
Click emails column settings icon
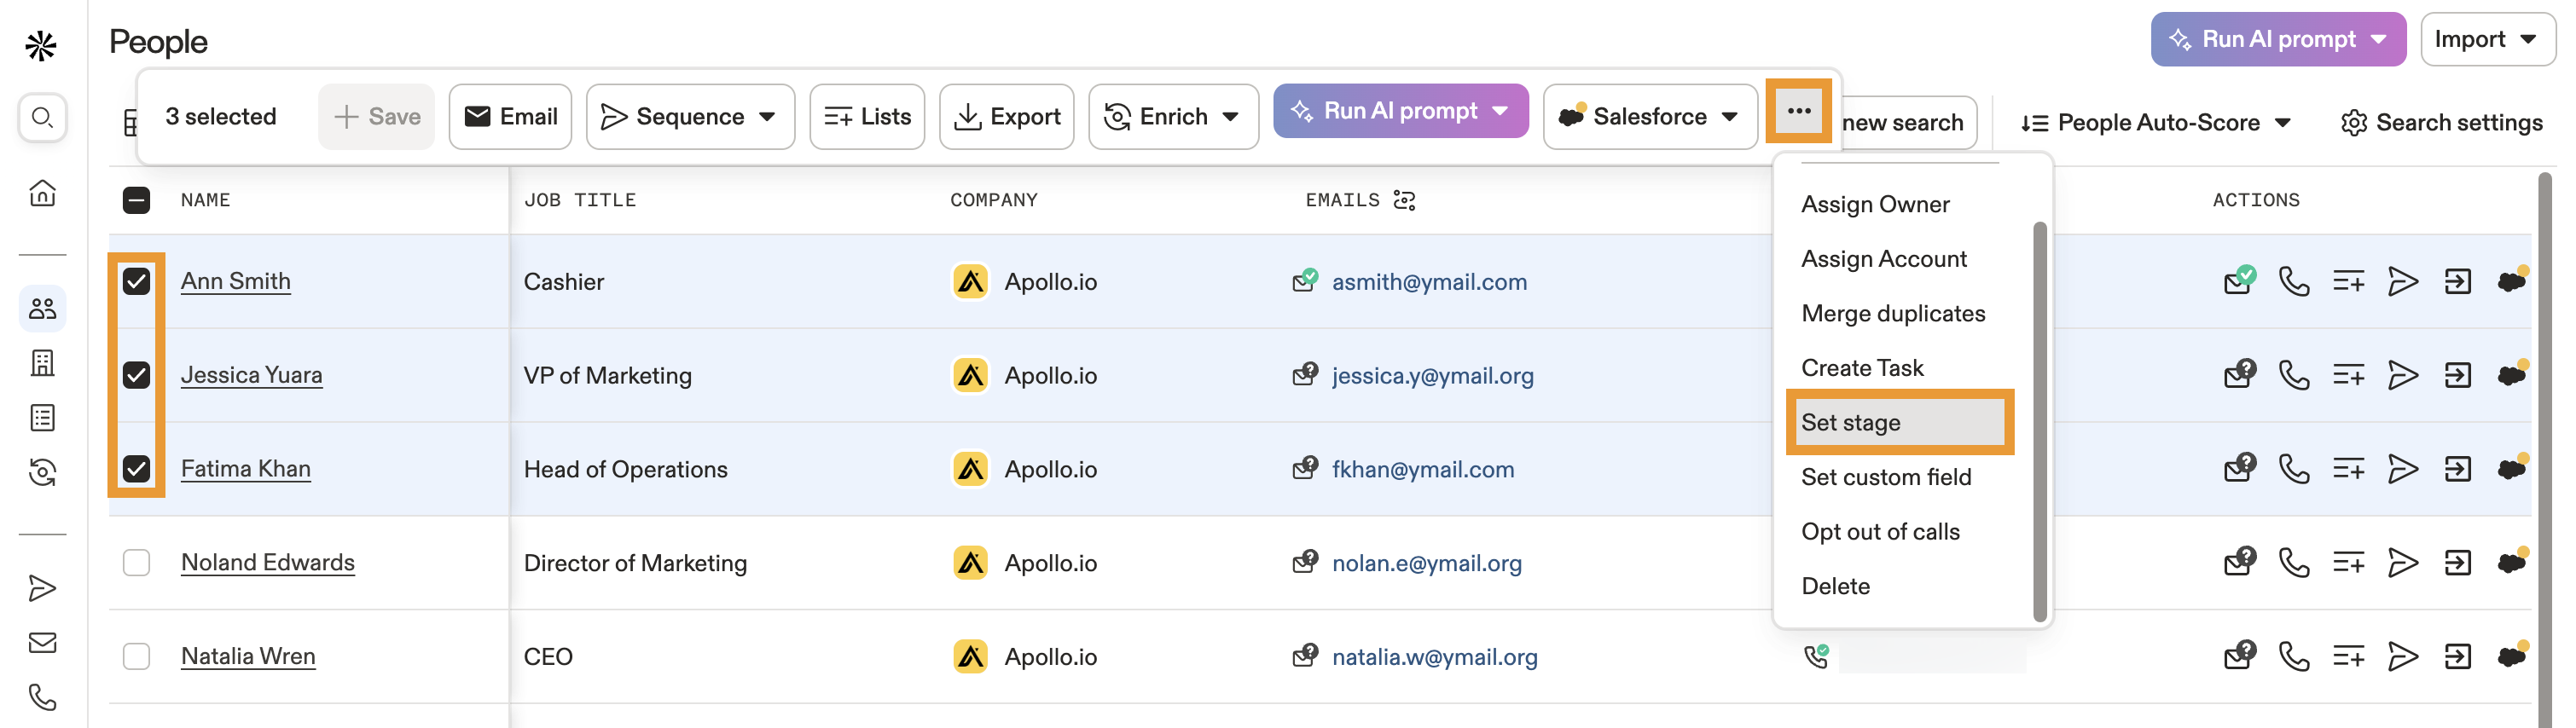tap(1405, 201)
